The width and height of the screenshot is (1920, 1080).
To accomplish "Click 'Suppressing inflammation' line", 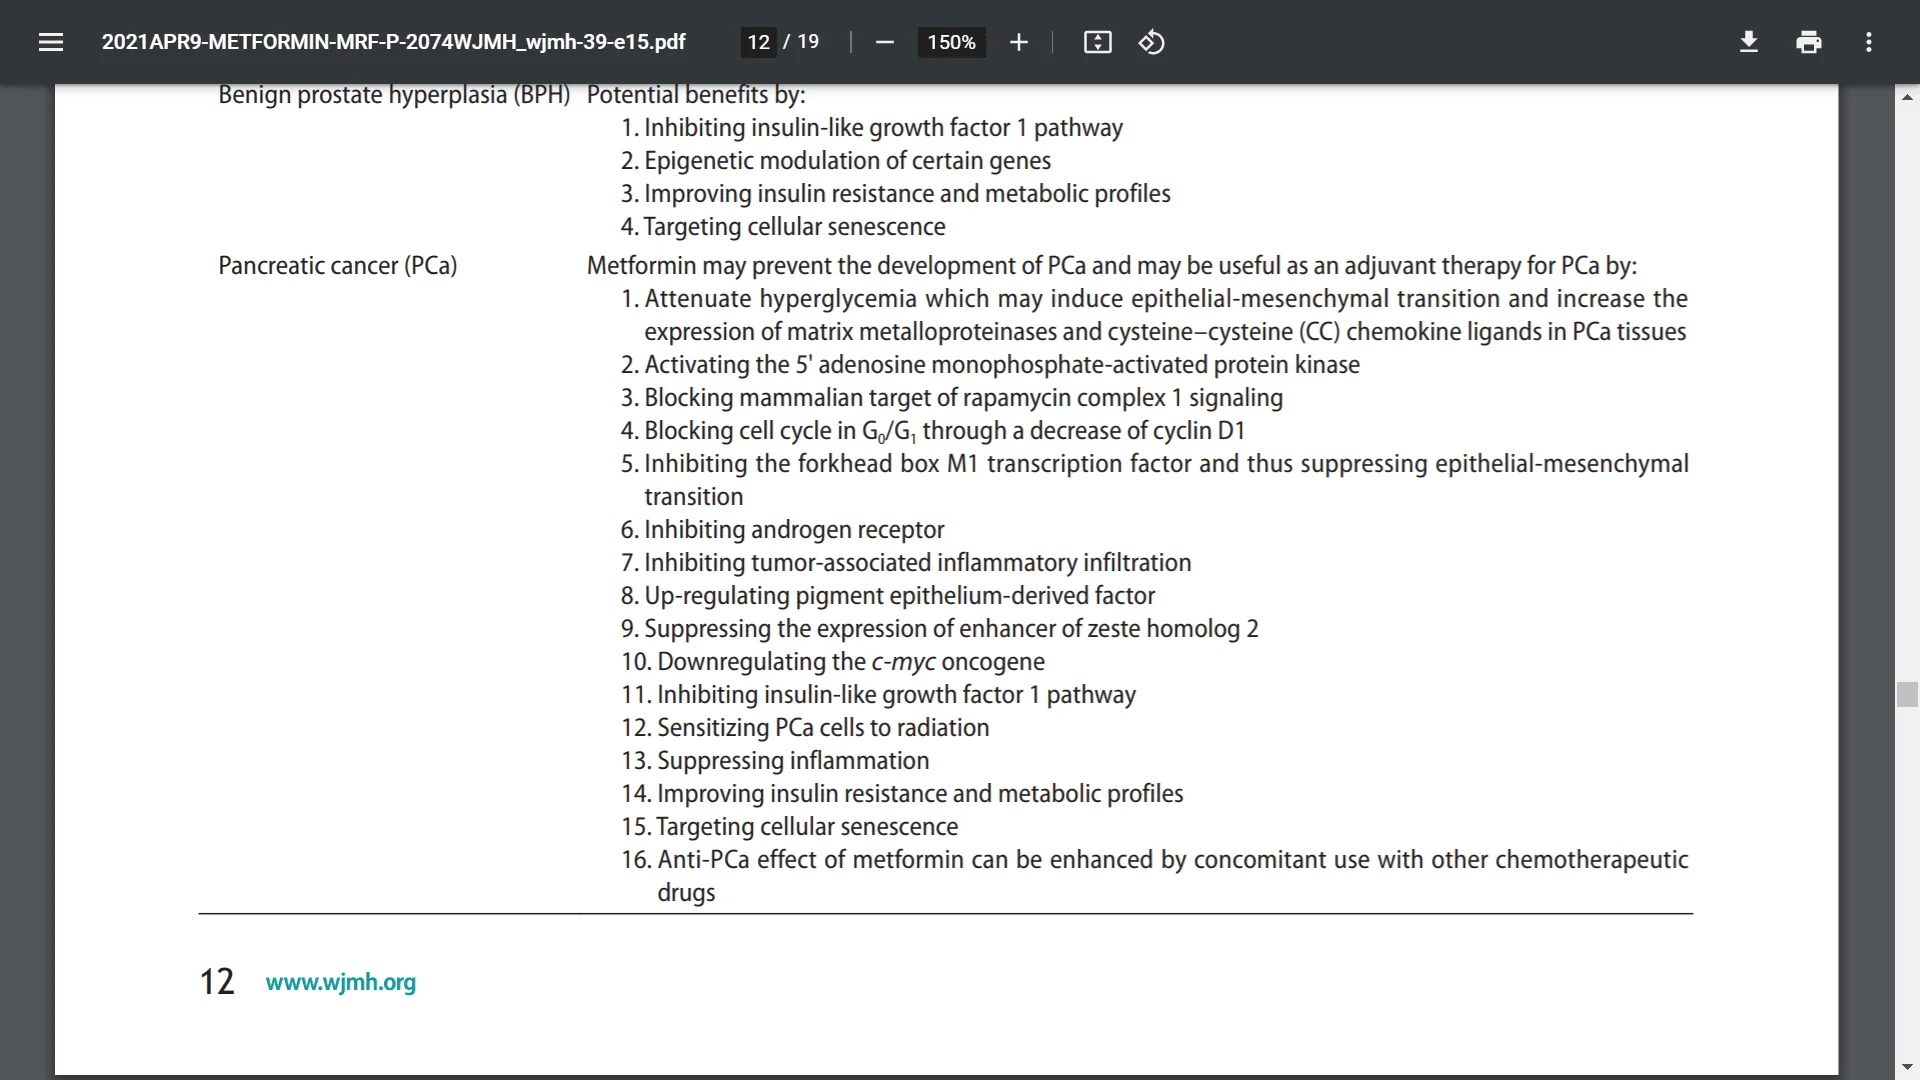I will [775, 761].
